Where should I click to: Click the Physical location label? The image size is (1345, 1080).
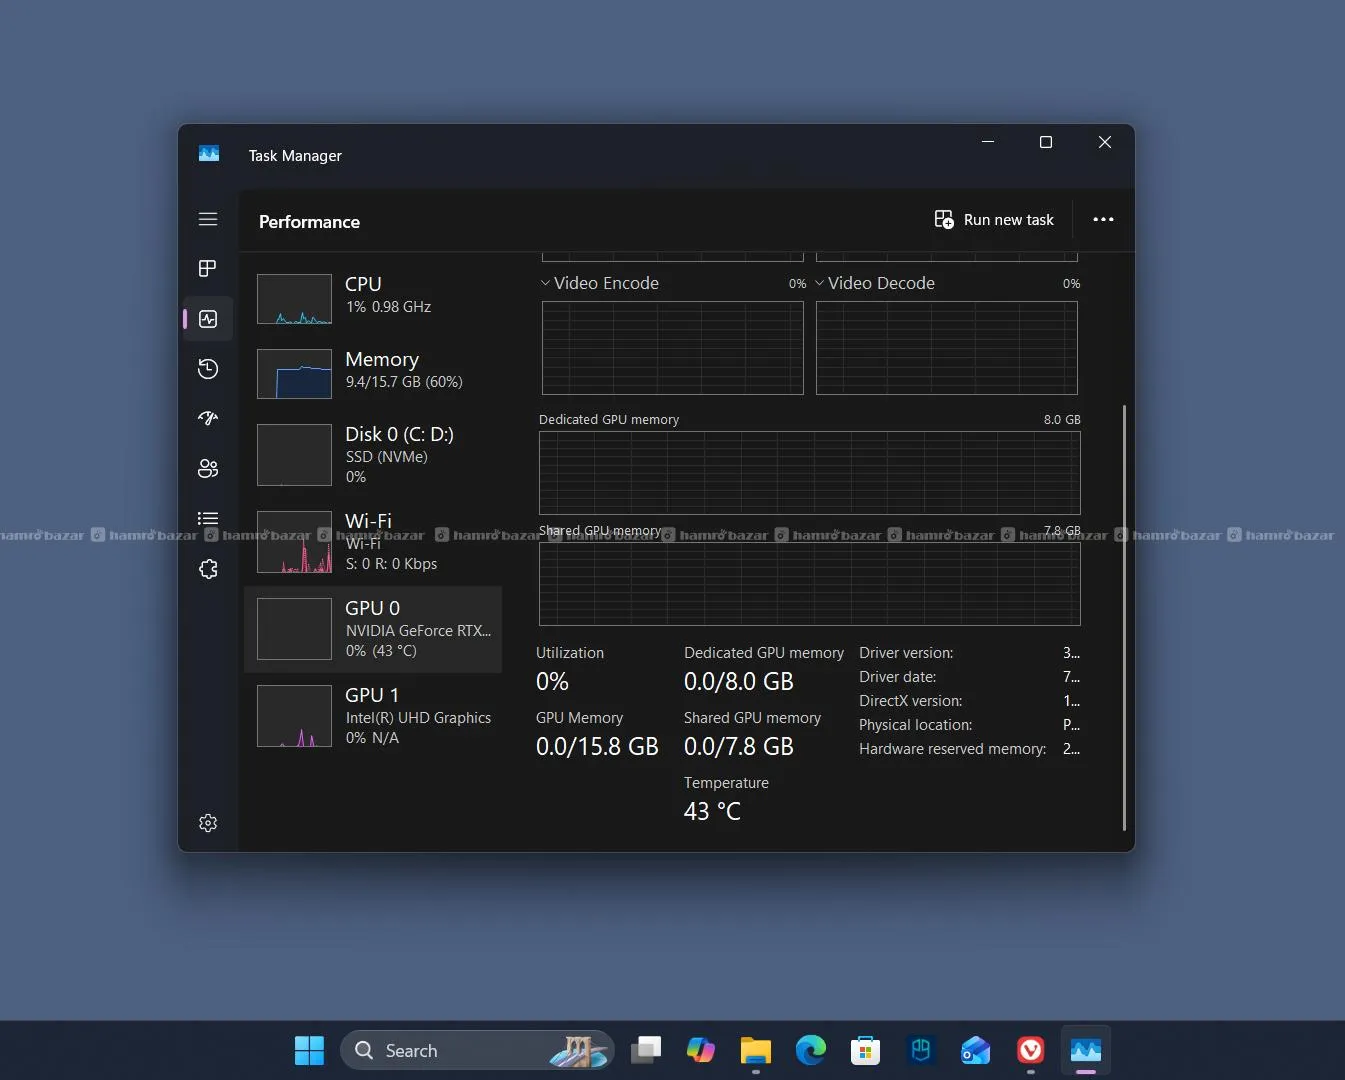click(x=916, y=725)
